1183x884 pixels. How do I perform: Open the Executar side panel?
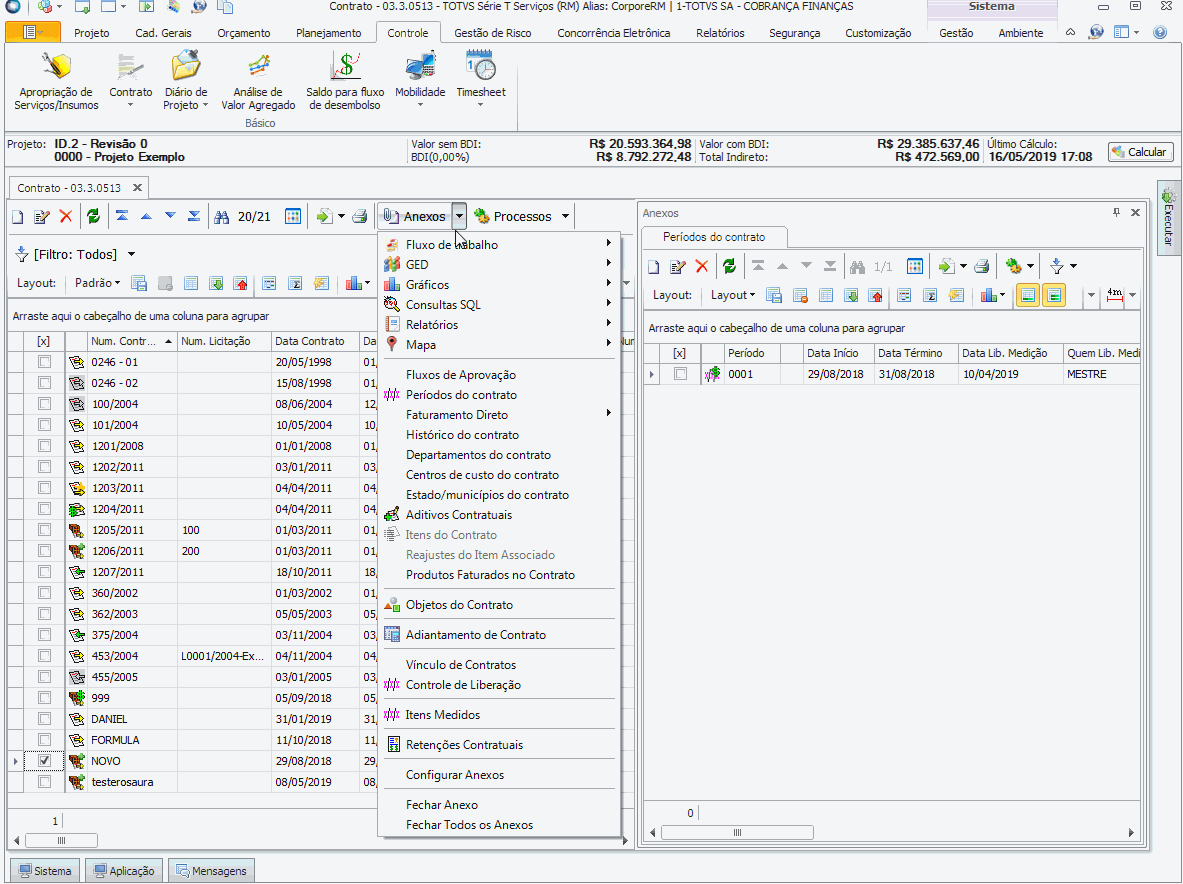click(1169, 219)
